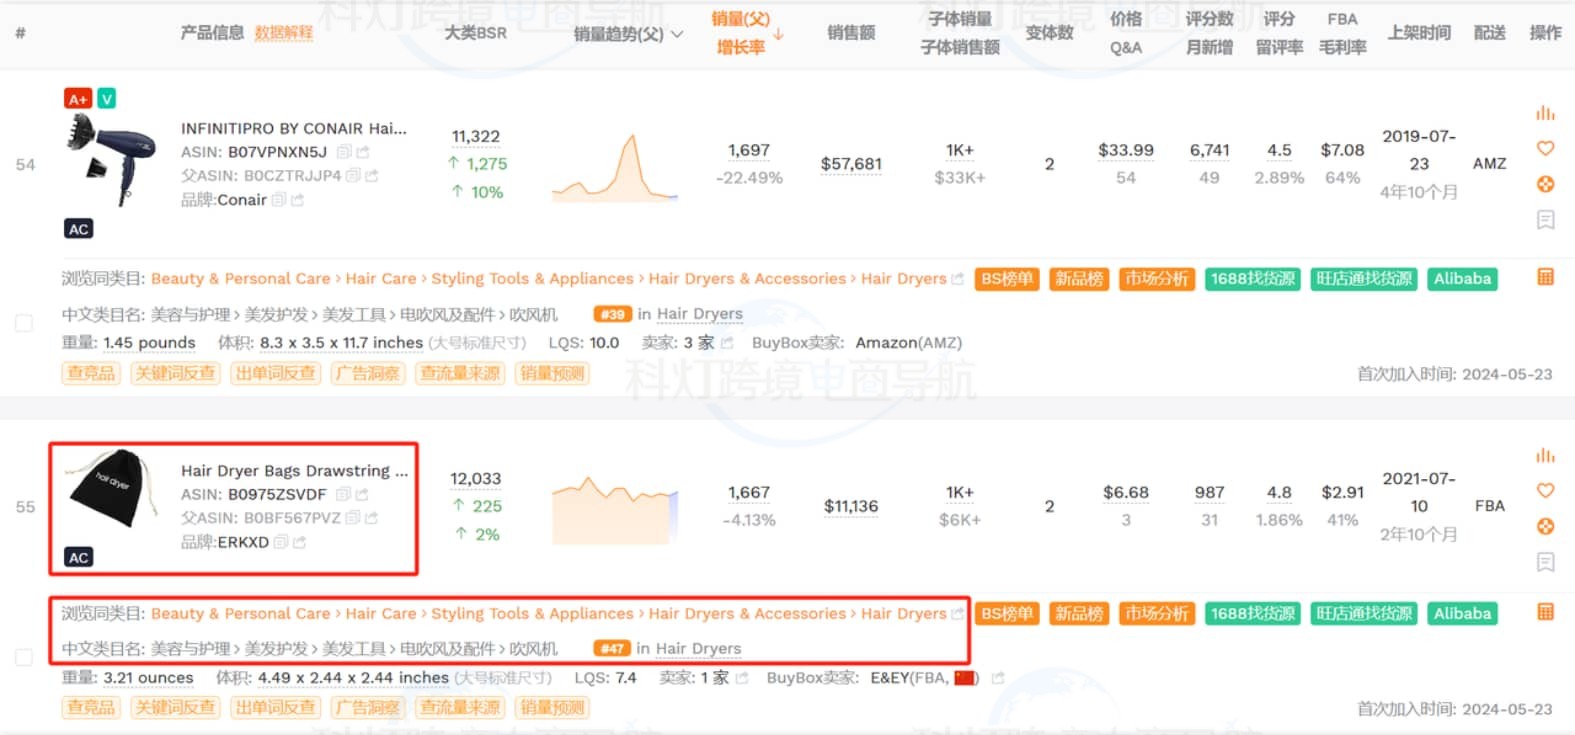The height and width of the screenshot is (735, 1575).
Task: Copy parent ASIN B0BF567PVZ
Action: tap(352, 517)
